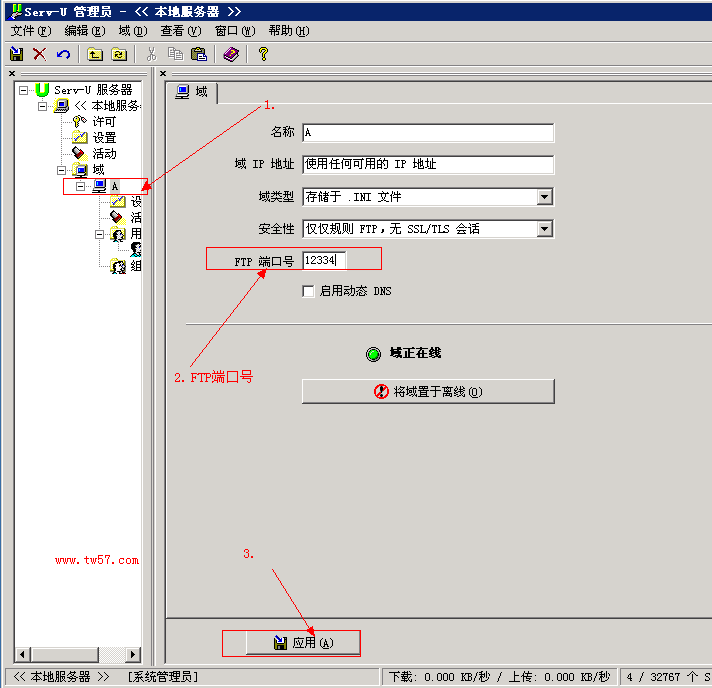The height and width of the screenshot is (688, 712).
Task: Click the save disk toolbar icon
Action: tap(16, 54)
